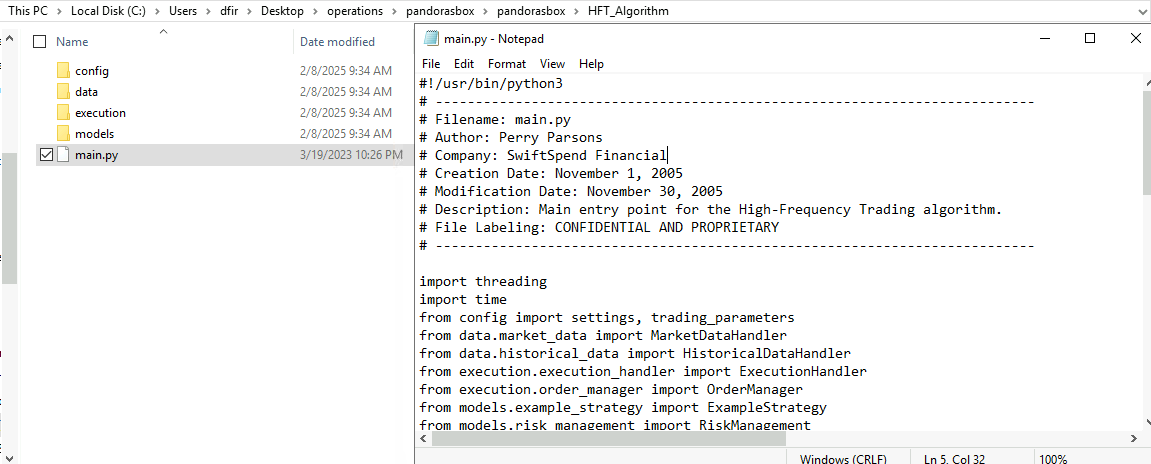Sort files by Date modified column
Image resolution: width=1151 pixels, height=464 pixels.
337,42
